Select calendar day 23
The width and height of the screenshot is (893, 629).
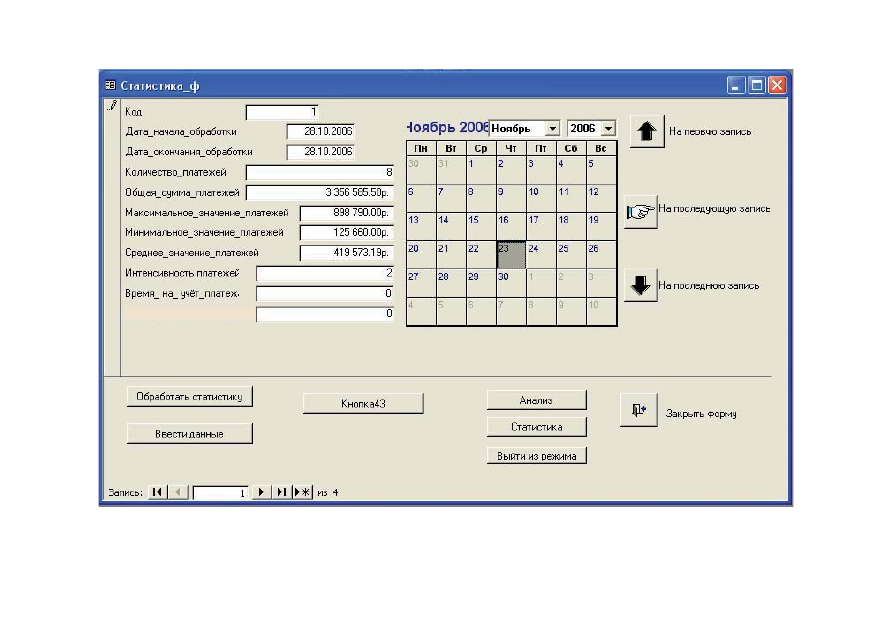(511, 255)
